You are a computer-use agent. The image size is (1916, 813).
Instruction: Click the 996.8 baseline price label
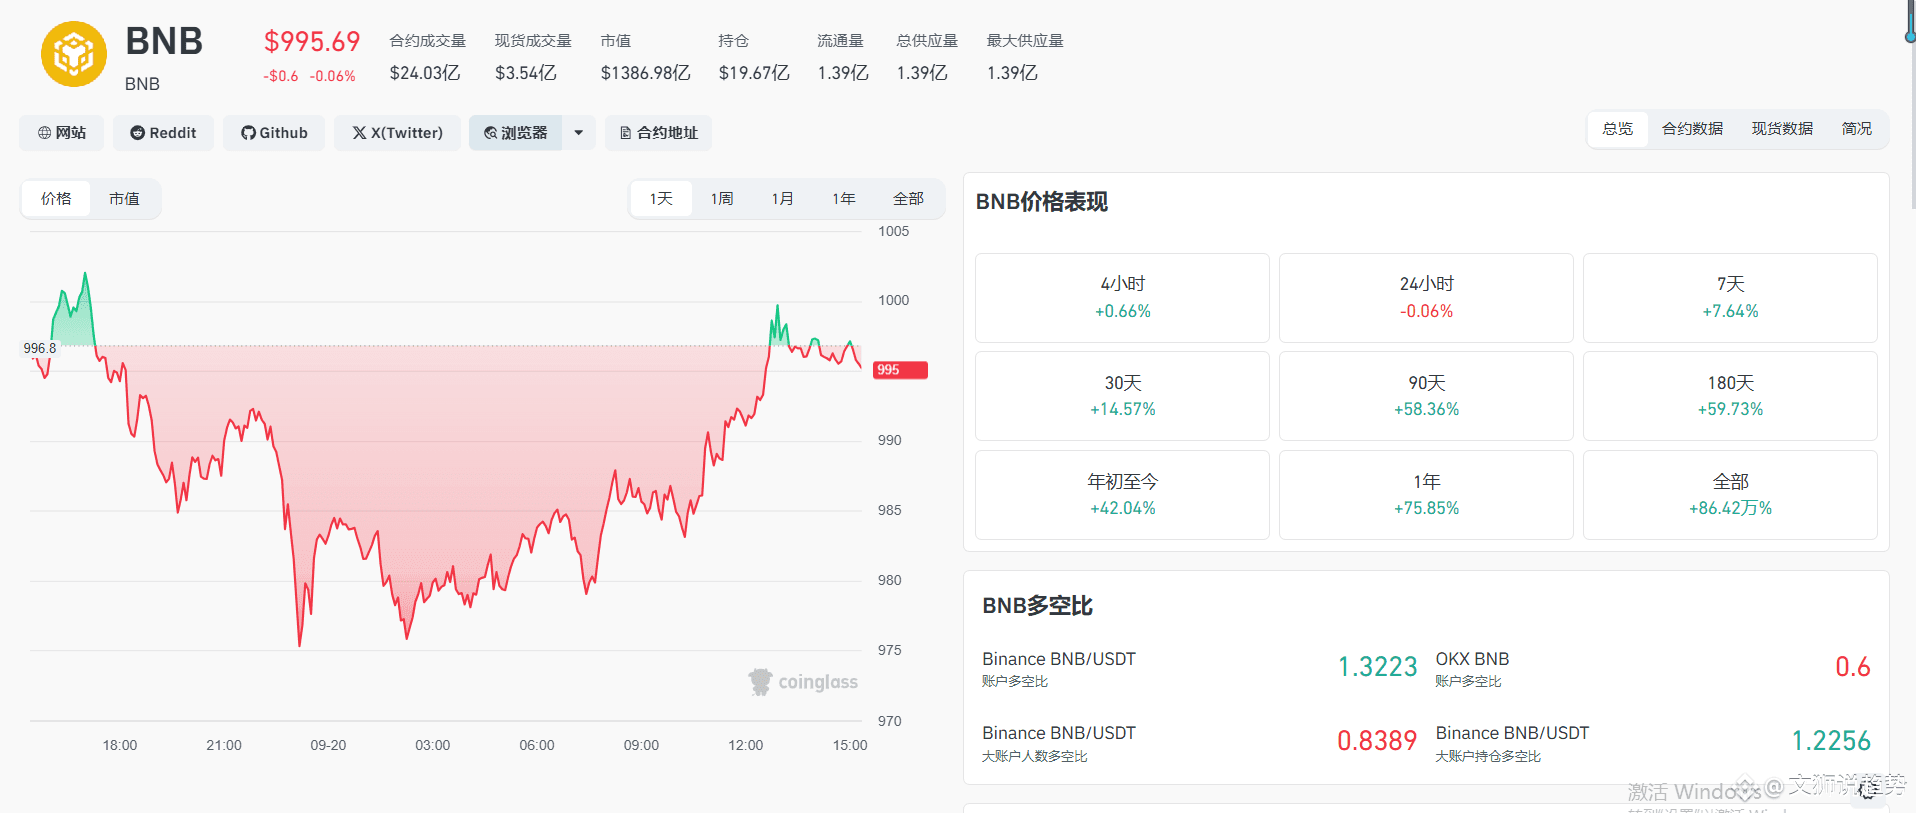40,348
